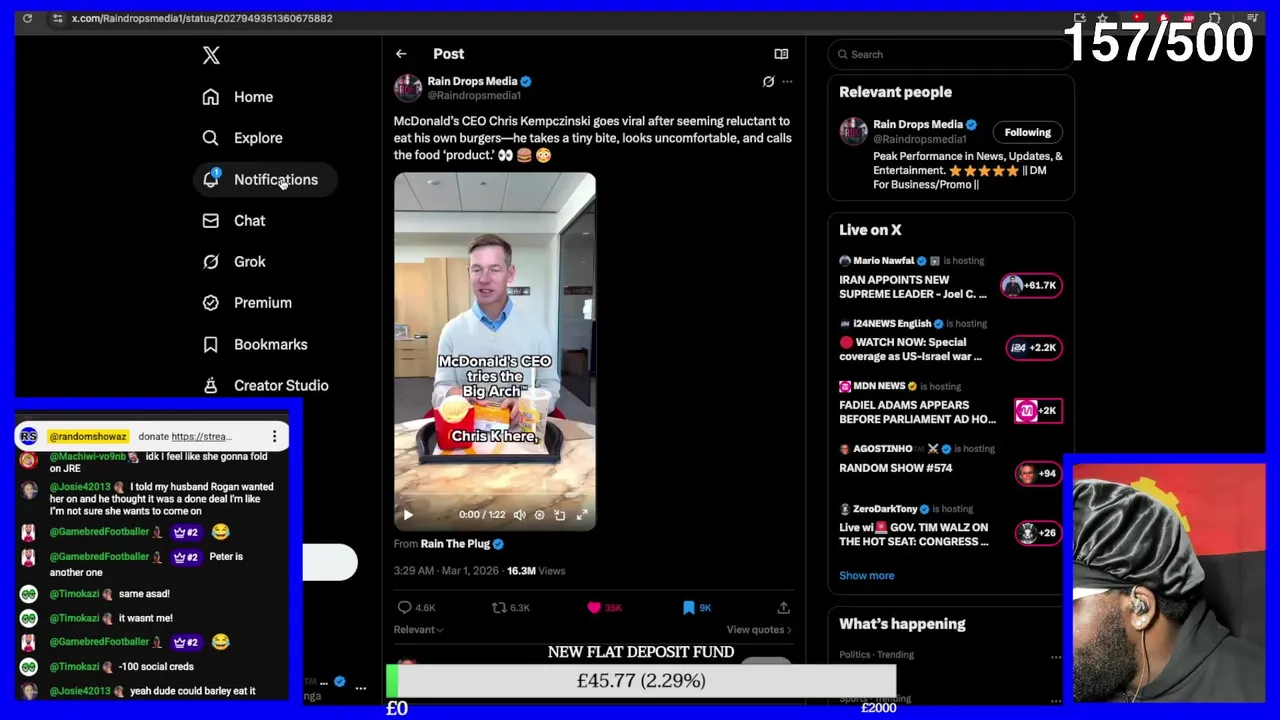
Task: Click the X Search field
Action: tap(950, 55)
